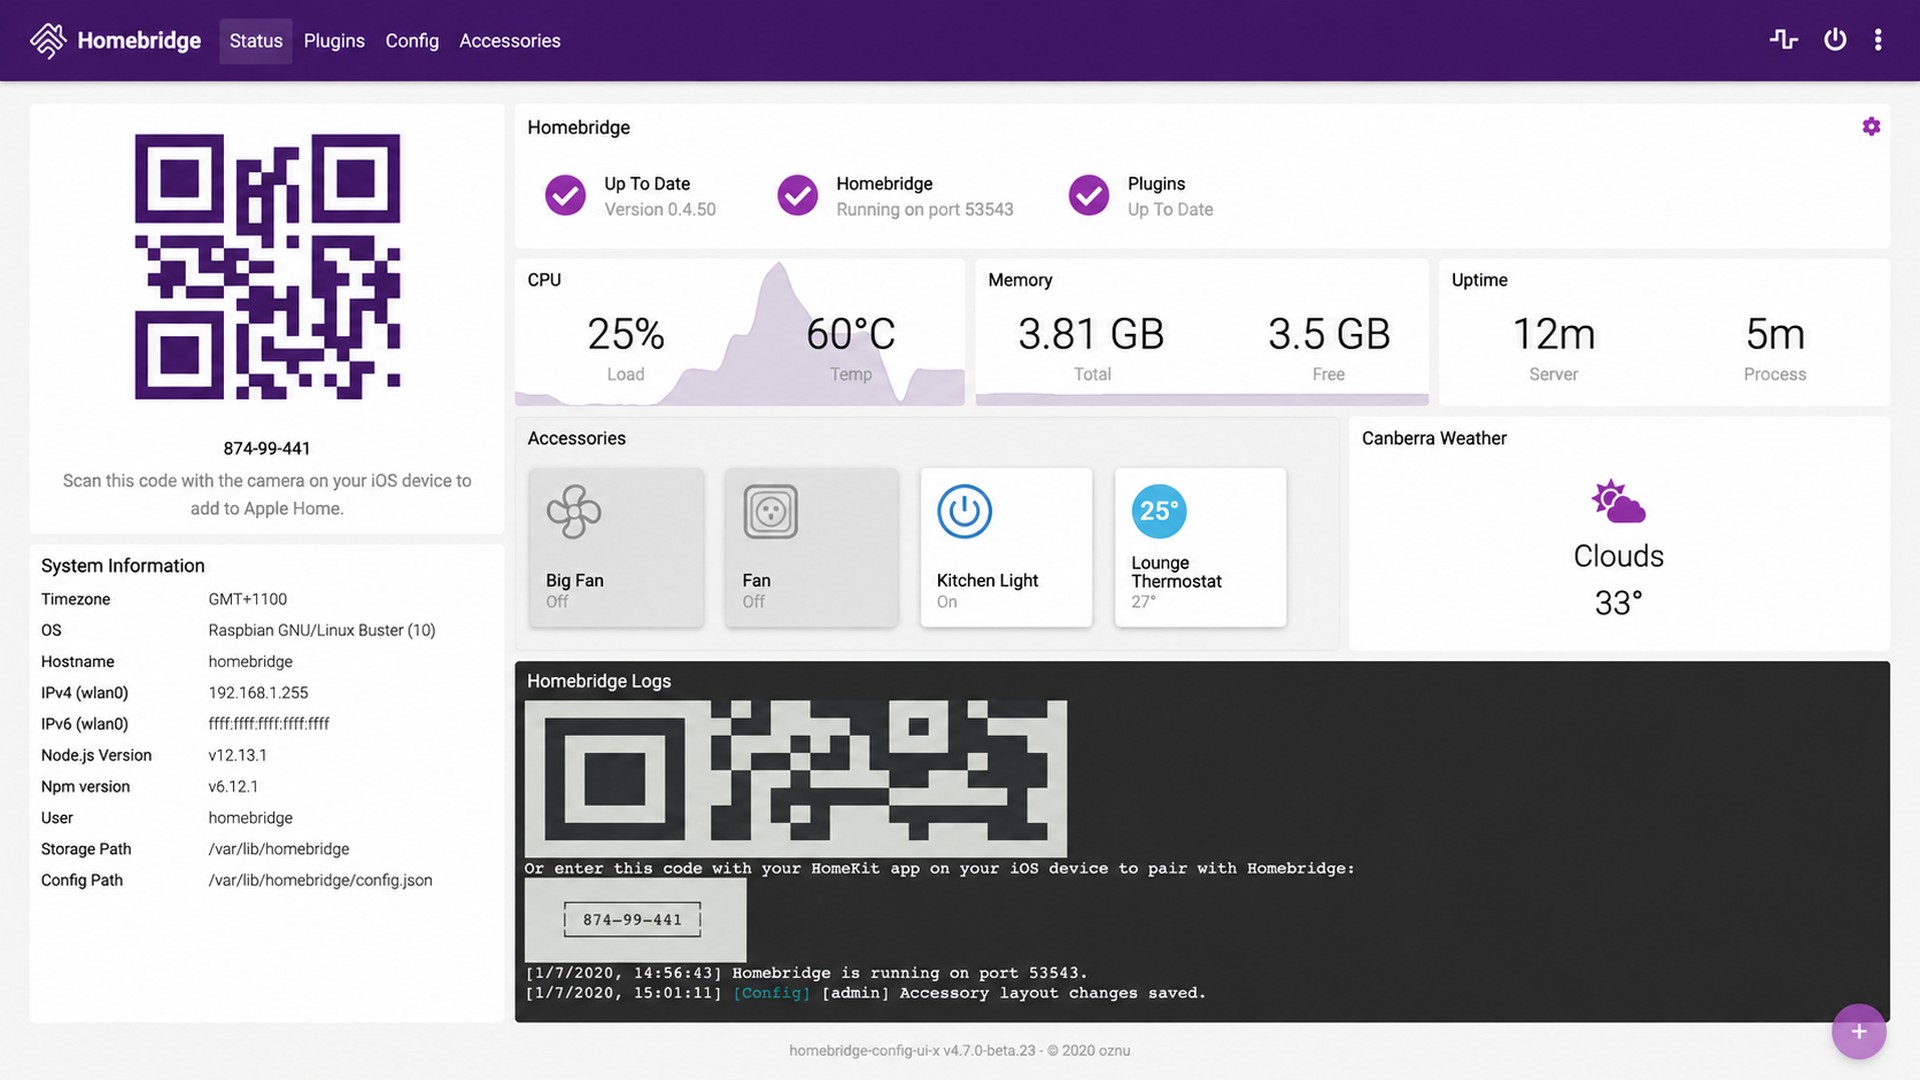
Task: Open the activity pulse icon in header
Action: point(1784,40)
